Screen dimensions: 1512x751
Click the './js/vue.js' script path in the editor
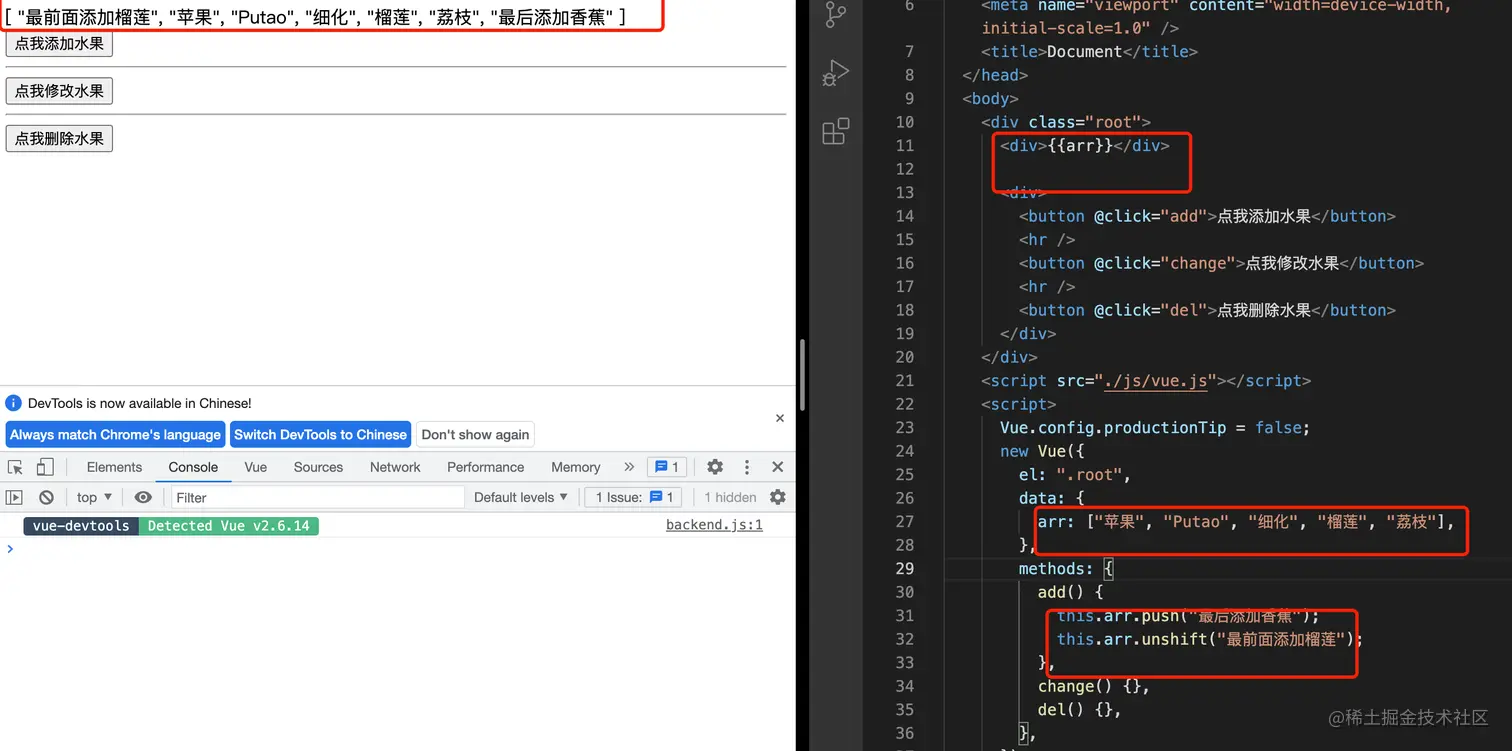[x=1155, y=381]
